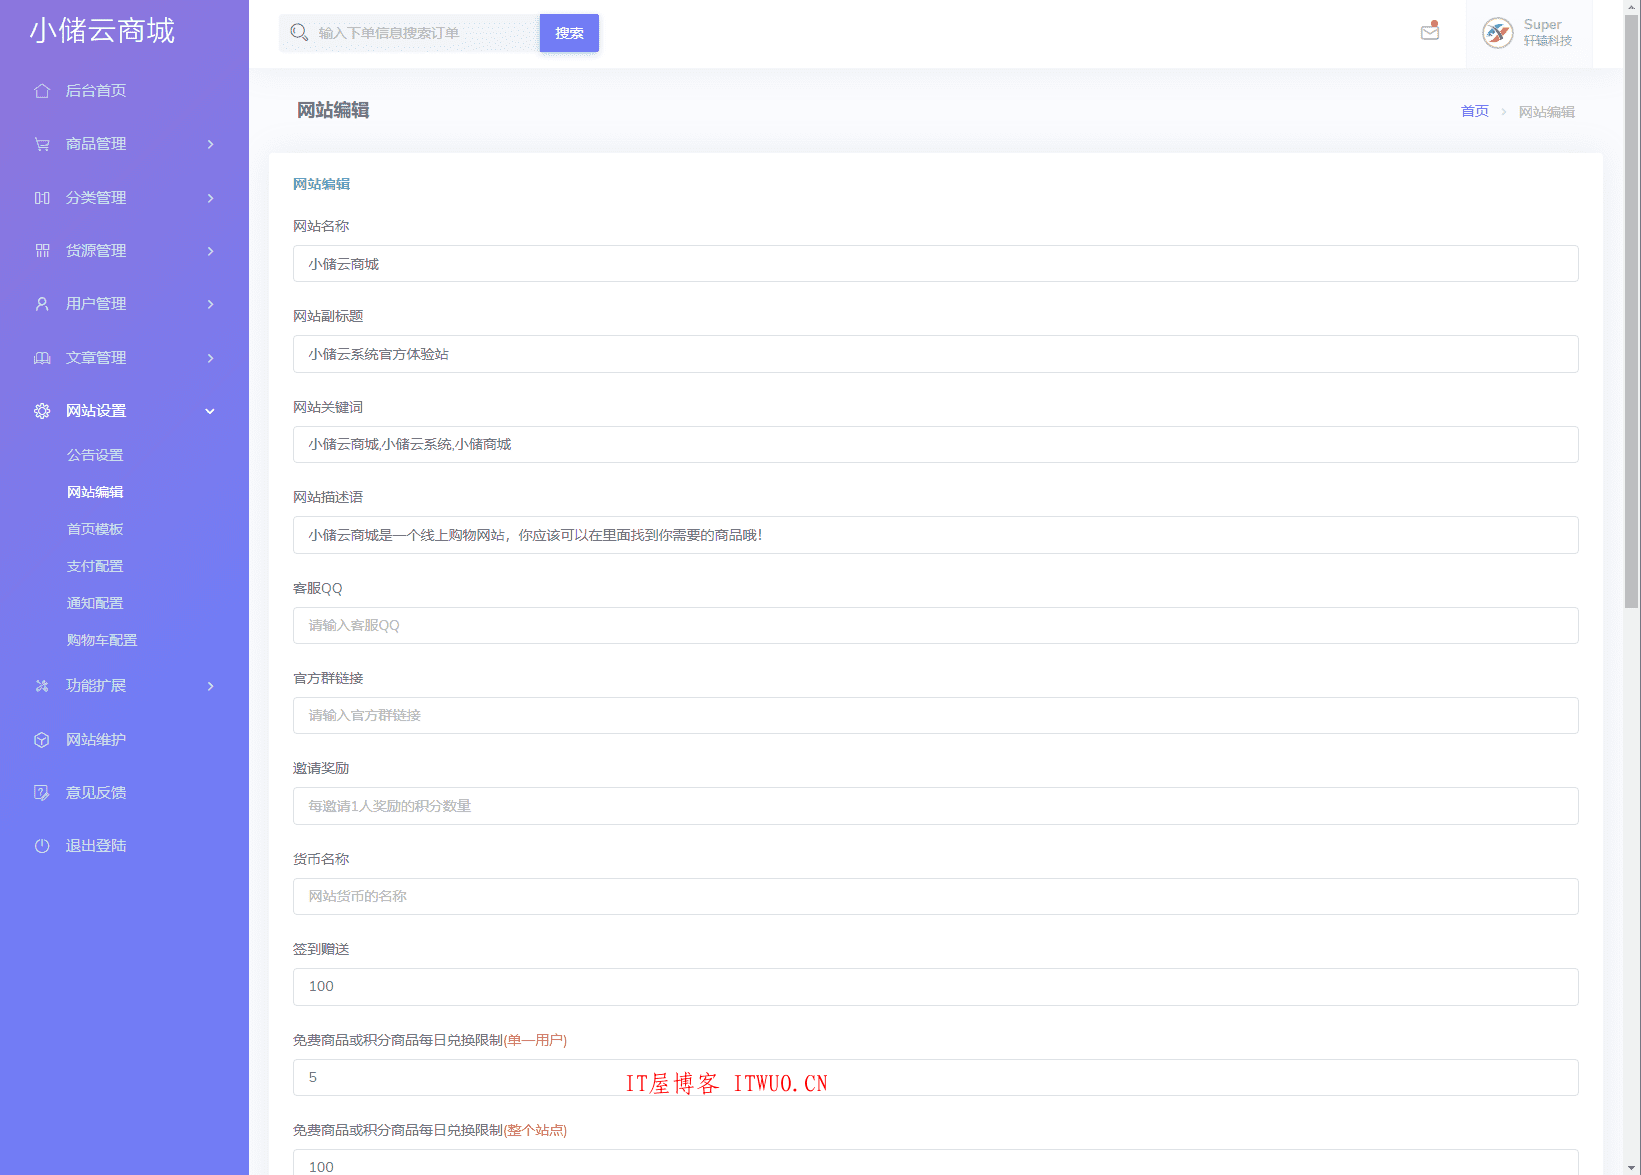1641x1175 pixels.
Task: Click the 网站副标题 input field
Action: point(935,354)
